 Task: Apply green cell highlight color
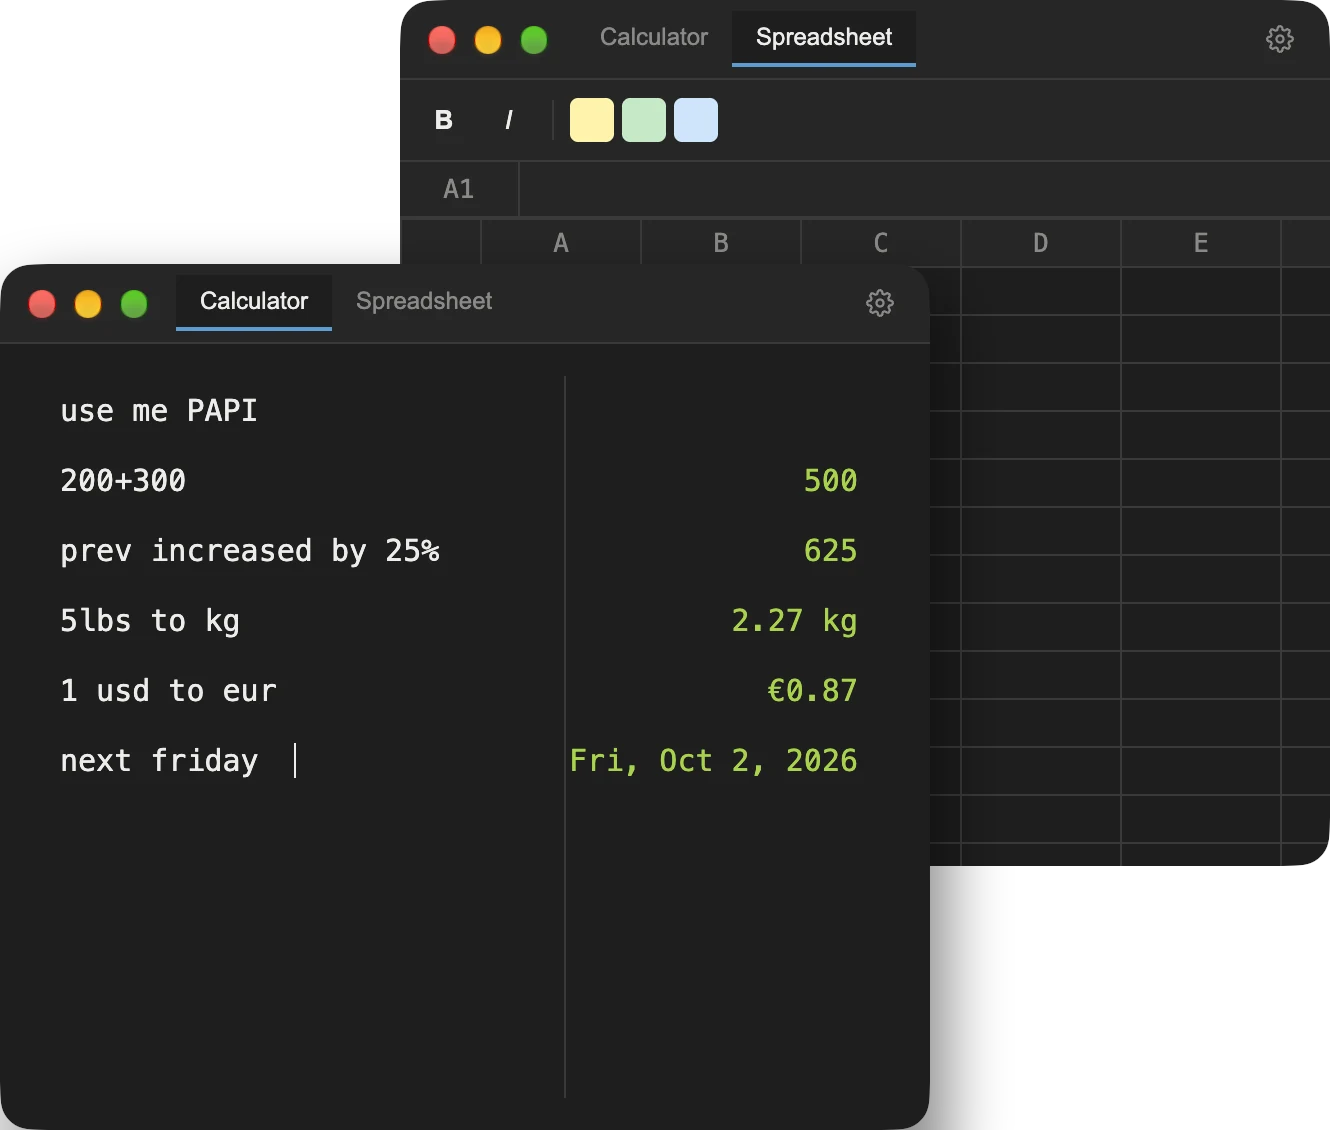point(644,120)
